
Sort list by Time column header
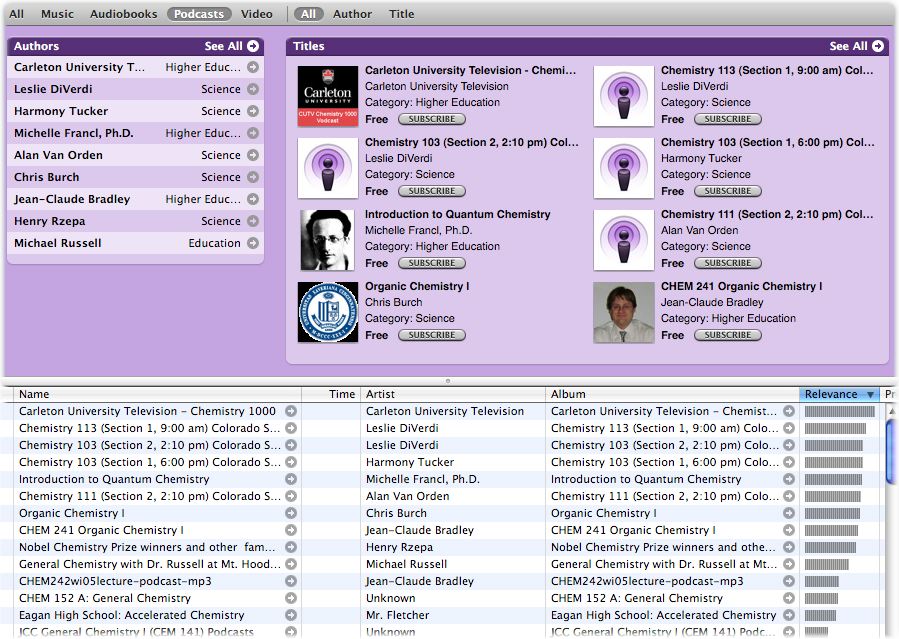click(331, 394)
